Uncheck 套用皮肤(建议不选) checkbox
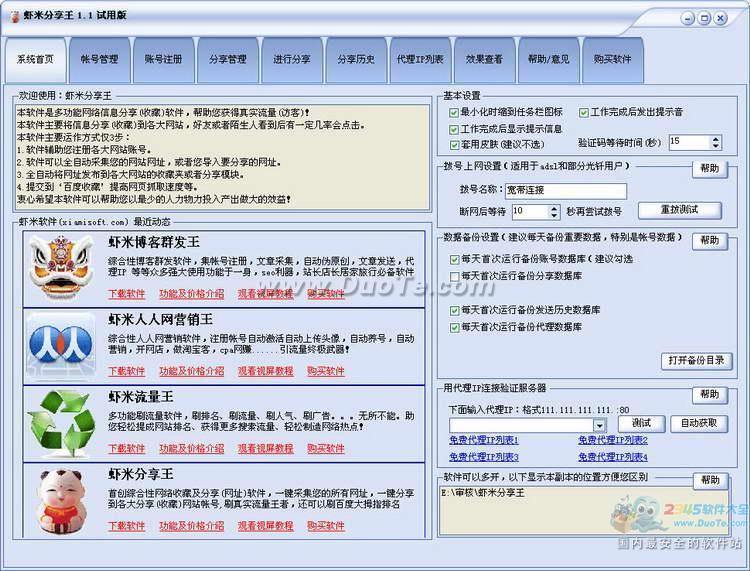The height and width of the screenshot is (571, 750). point(454,145)
